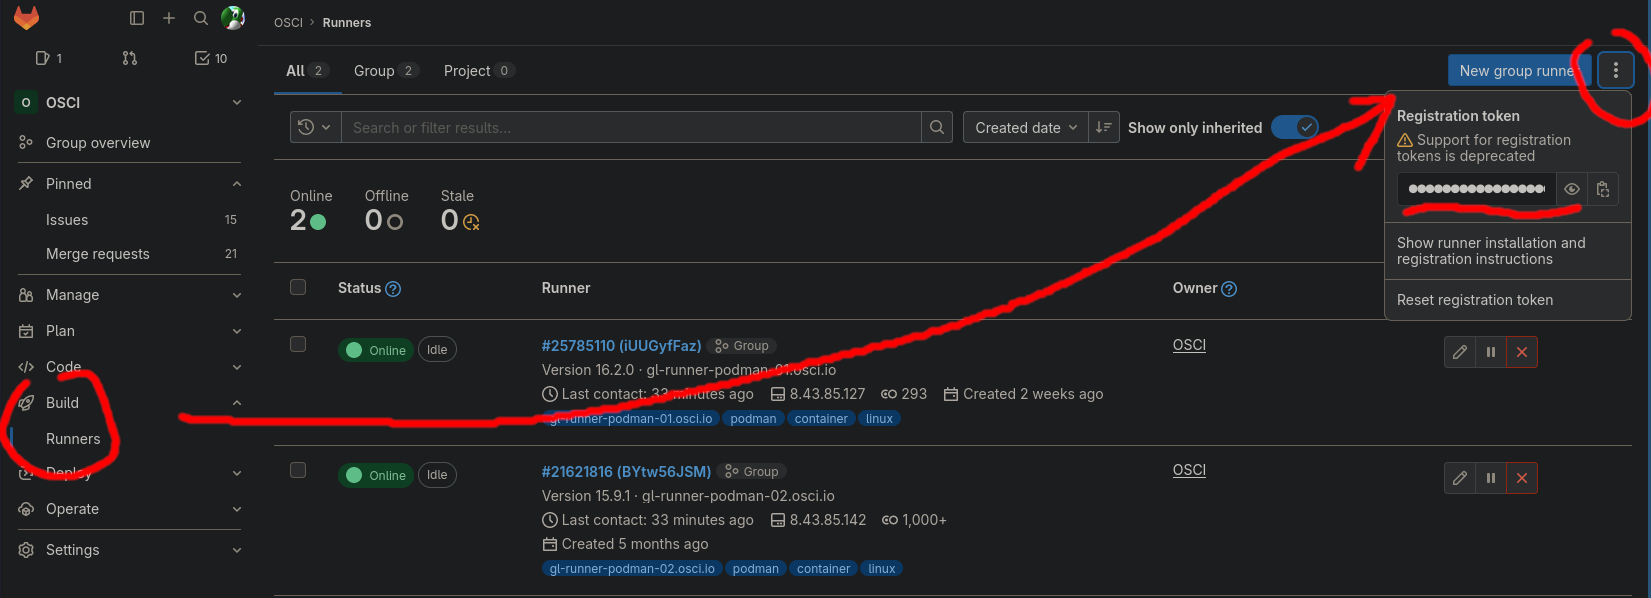The image size is (1651, 598).
Task: Delete runner #25785110 with red X
Action: point(1522,352)
